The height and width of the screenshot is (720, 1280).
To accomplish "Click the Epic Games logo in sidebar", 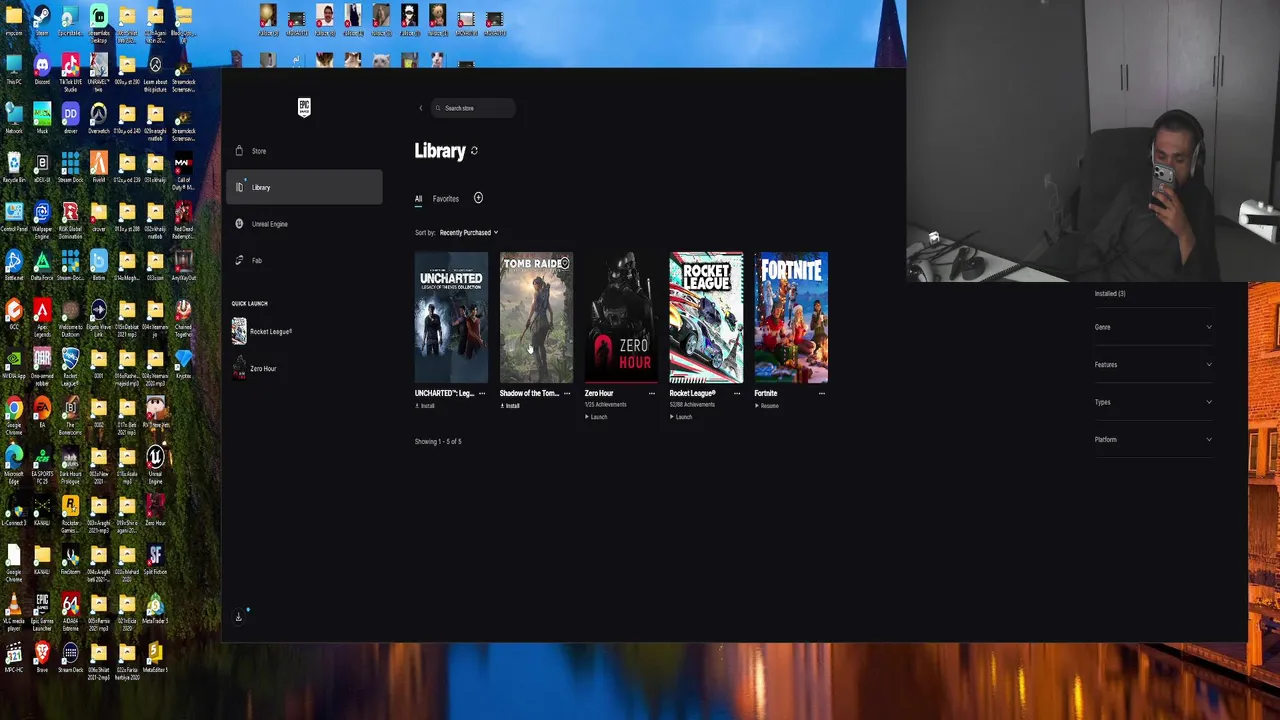I will (304, 107).
